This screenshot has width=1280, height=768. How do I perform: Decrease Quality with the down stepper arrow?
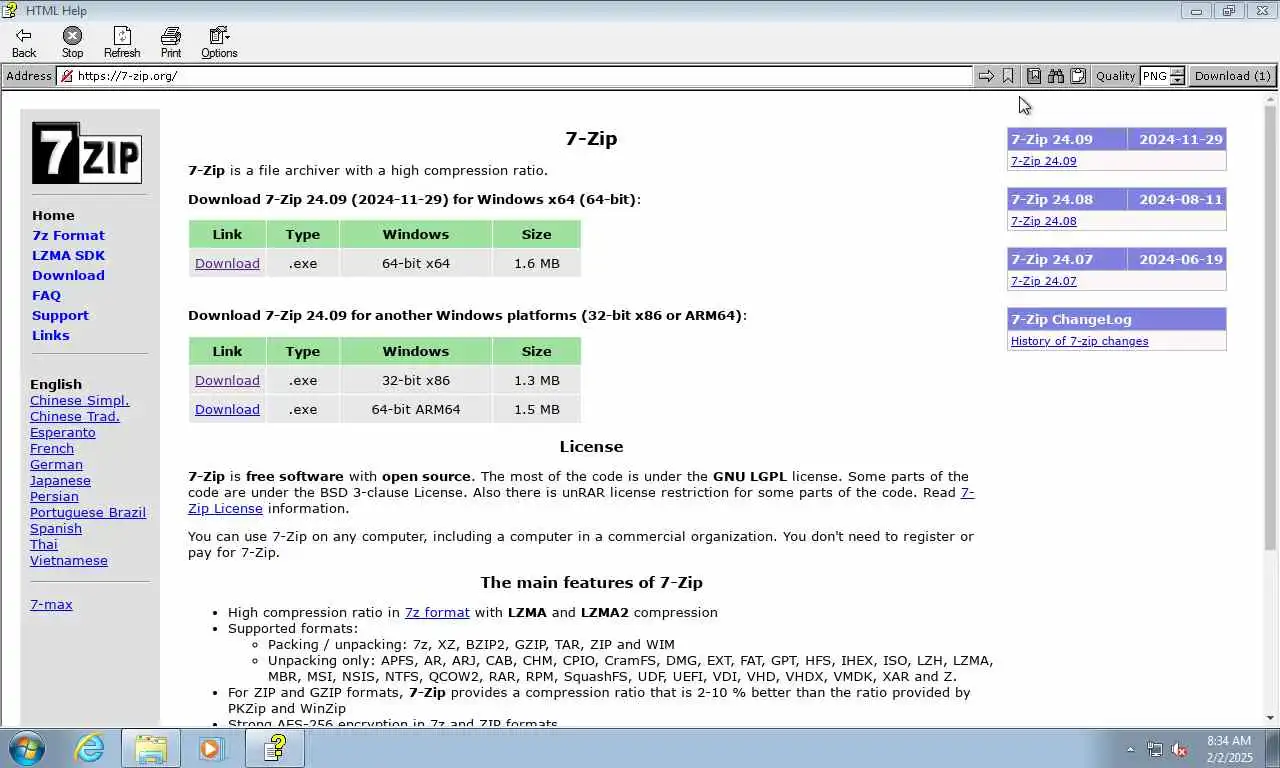(x=1177, y=81)
